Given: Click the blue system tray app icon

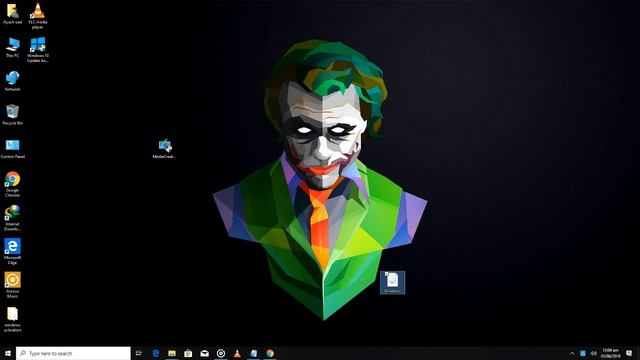Looking at the screenshot, I should click(x=583, y=353).
